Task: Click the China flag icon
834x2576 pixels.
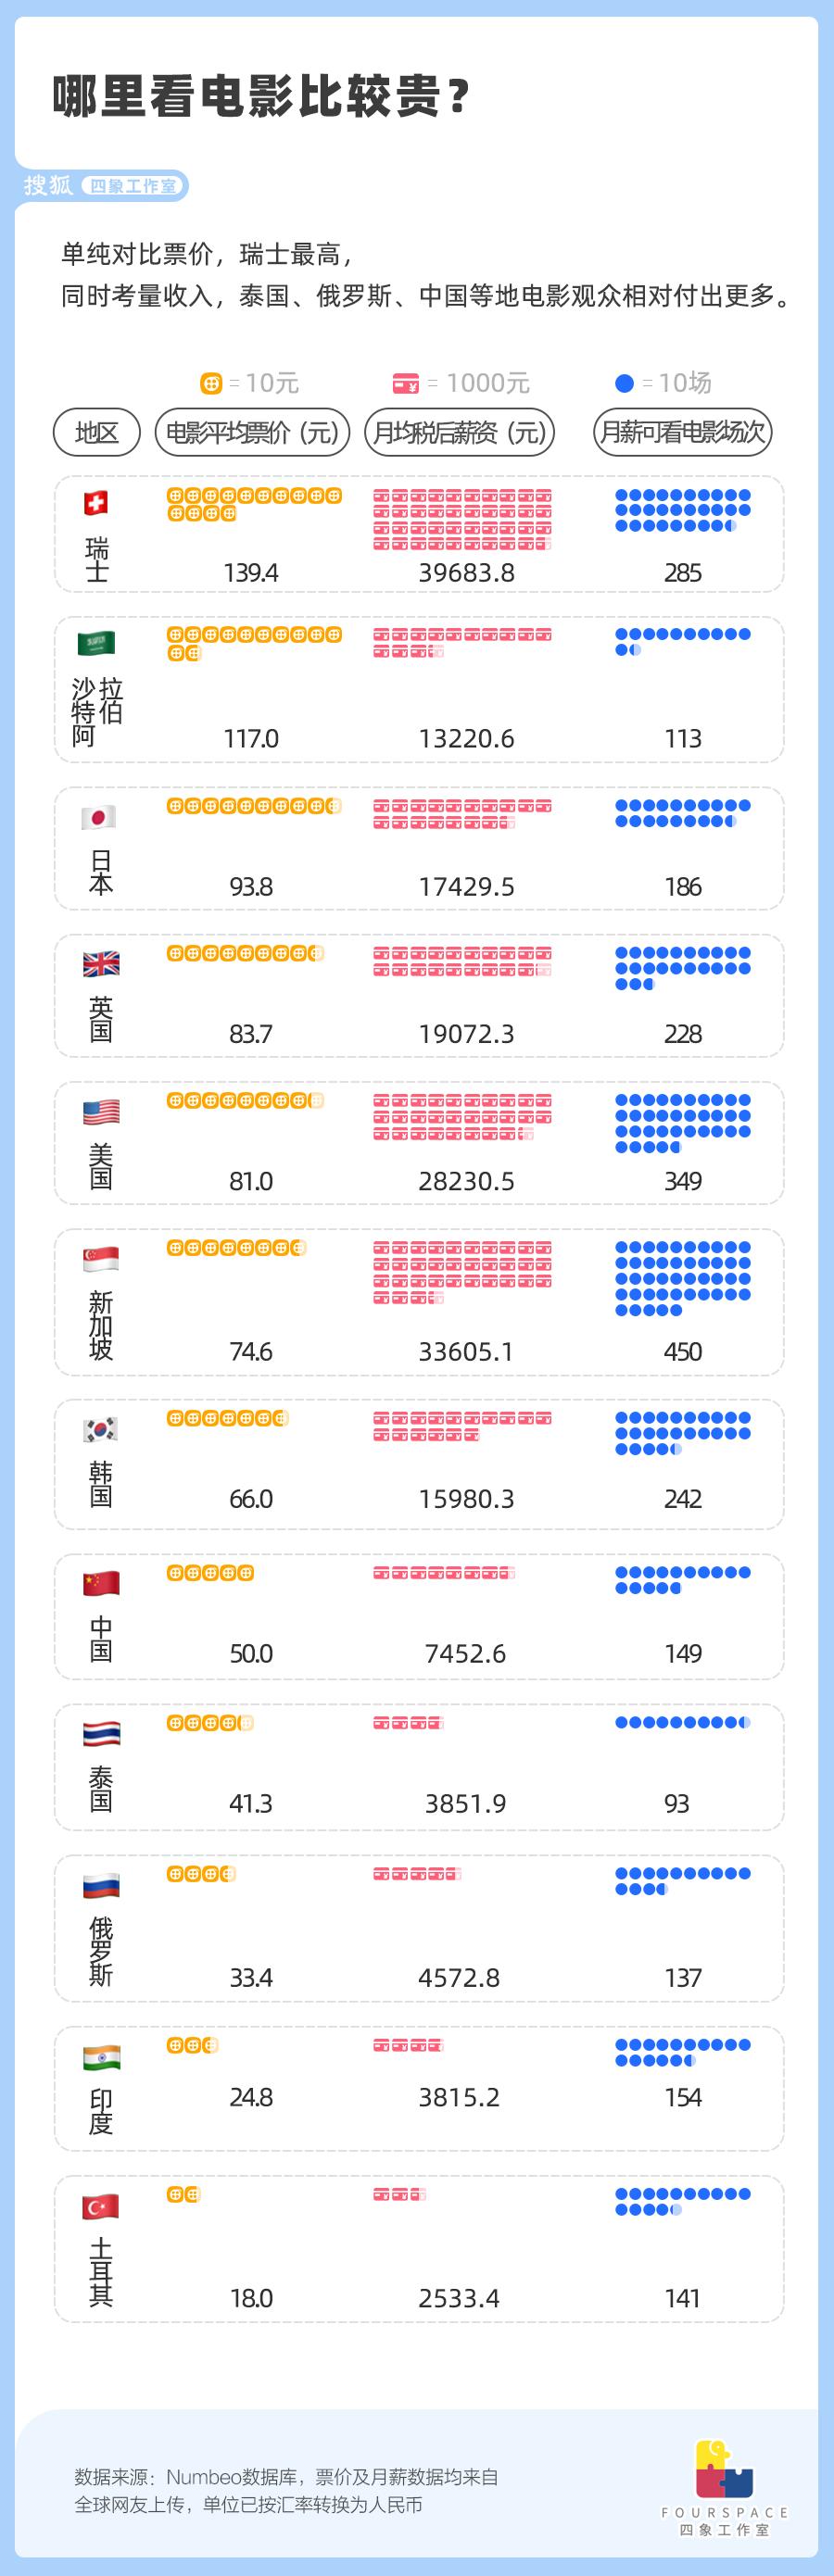Action: click(x=101, y=1584)
